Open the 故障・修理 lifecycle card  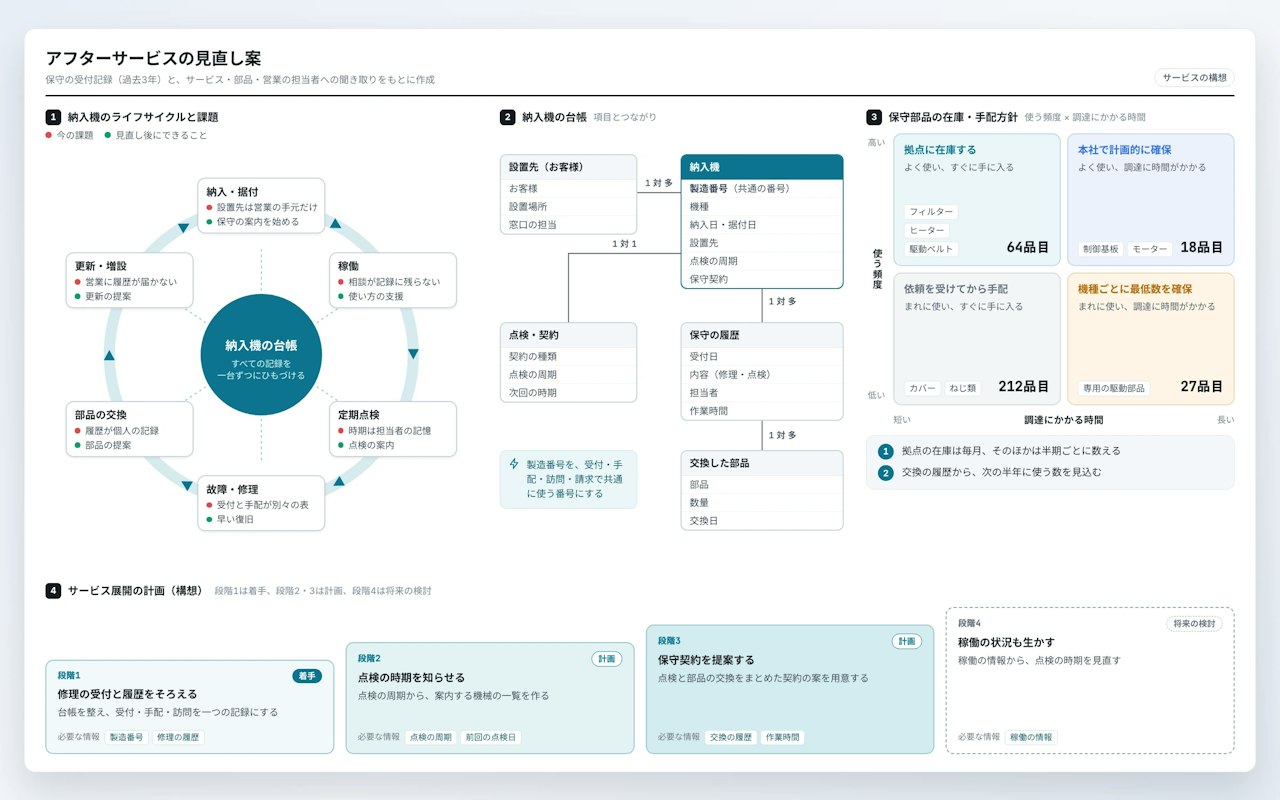coord(261,503)
